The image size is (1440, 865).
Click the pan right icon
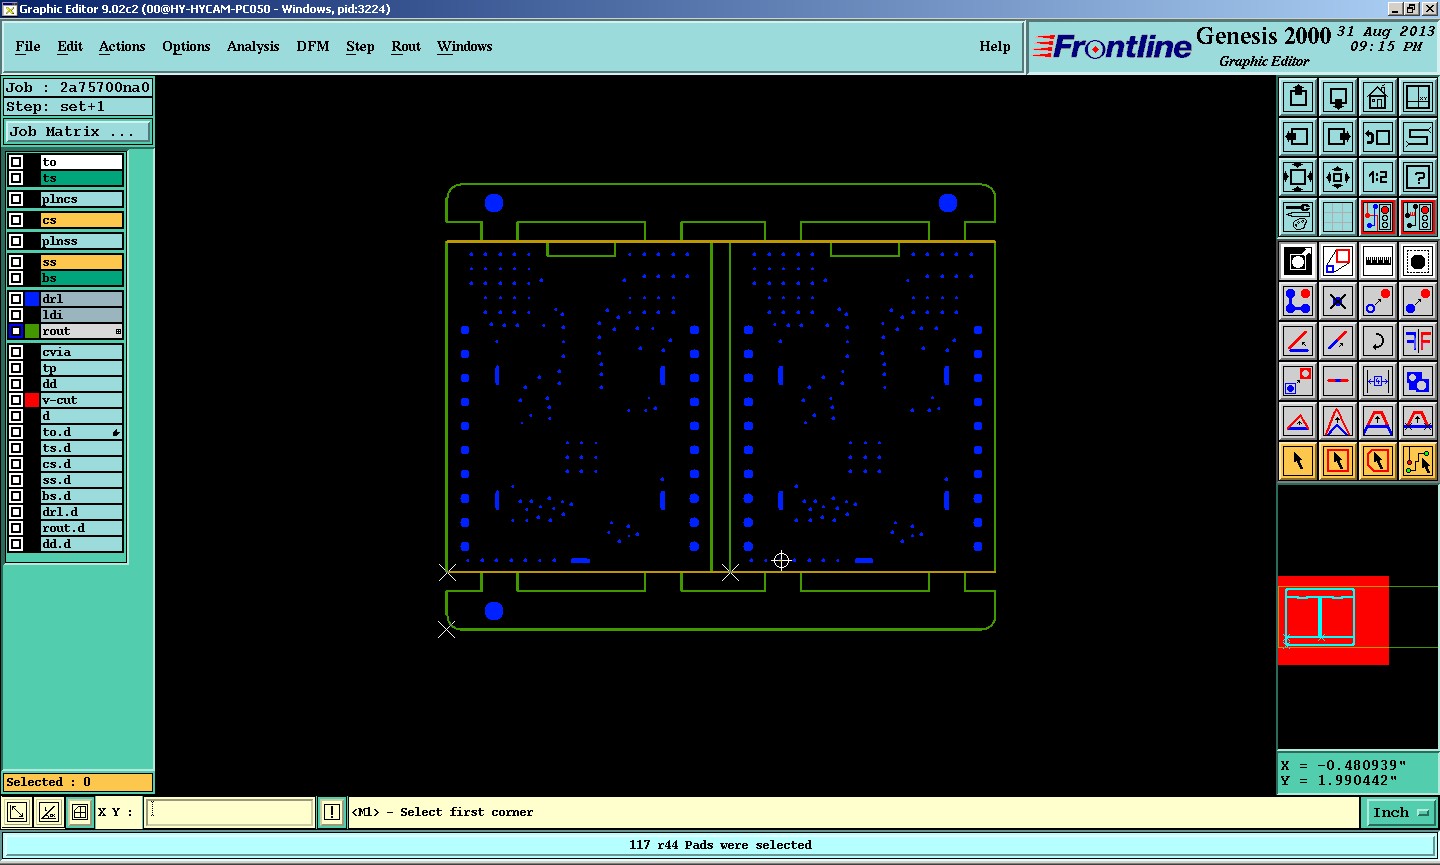(1338, 137)
